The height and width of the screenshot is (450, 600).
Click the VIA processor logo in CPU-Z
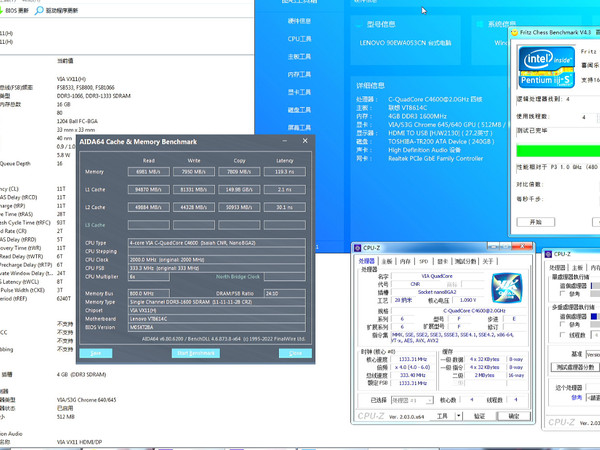pos(507,288)
